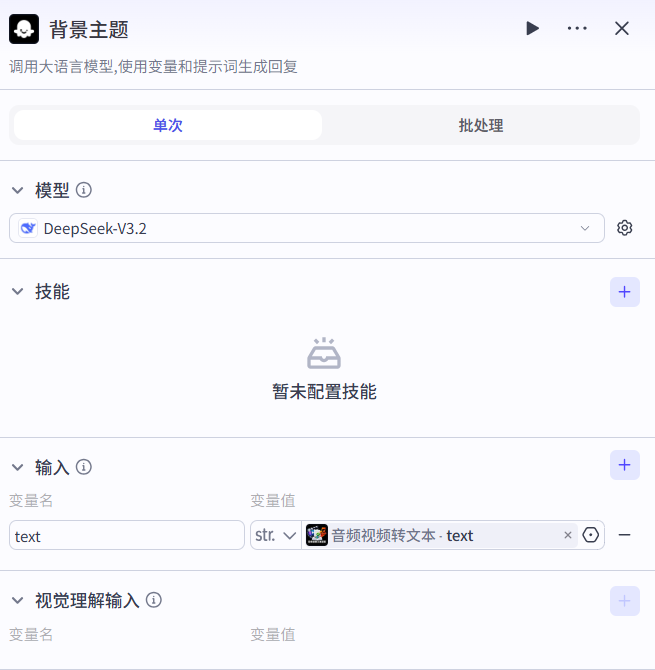Add a new skill with plus button
Image resolution: width=655 pixels, height=670 pixels.
(x=625, y=292)
